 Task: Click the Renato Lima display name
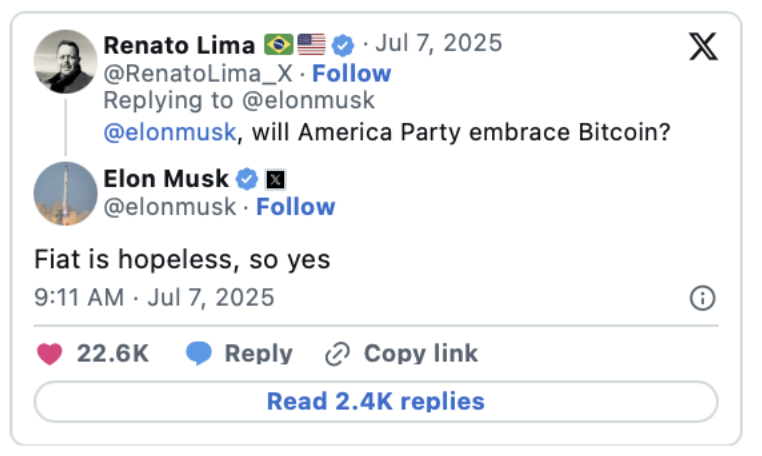[179, 45]
